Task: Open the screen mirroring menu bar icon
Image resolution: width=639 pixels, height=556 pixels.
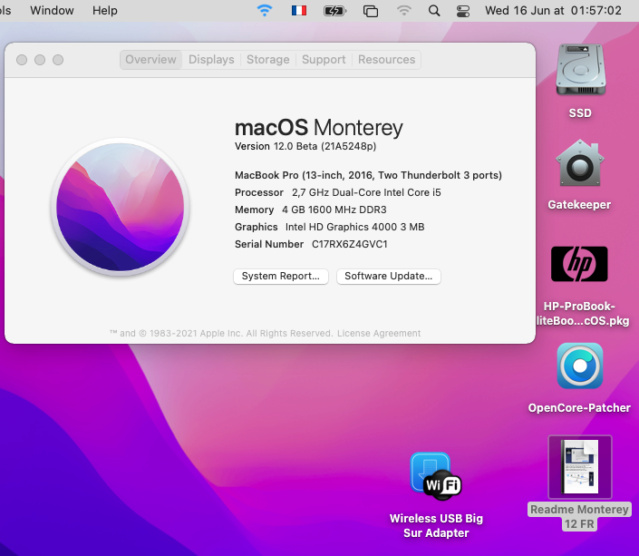Action: 370,11
